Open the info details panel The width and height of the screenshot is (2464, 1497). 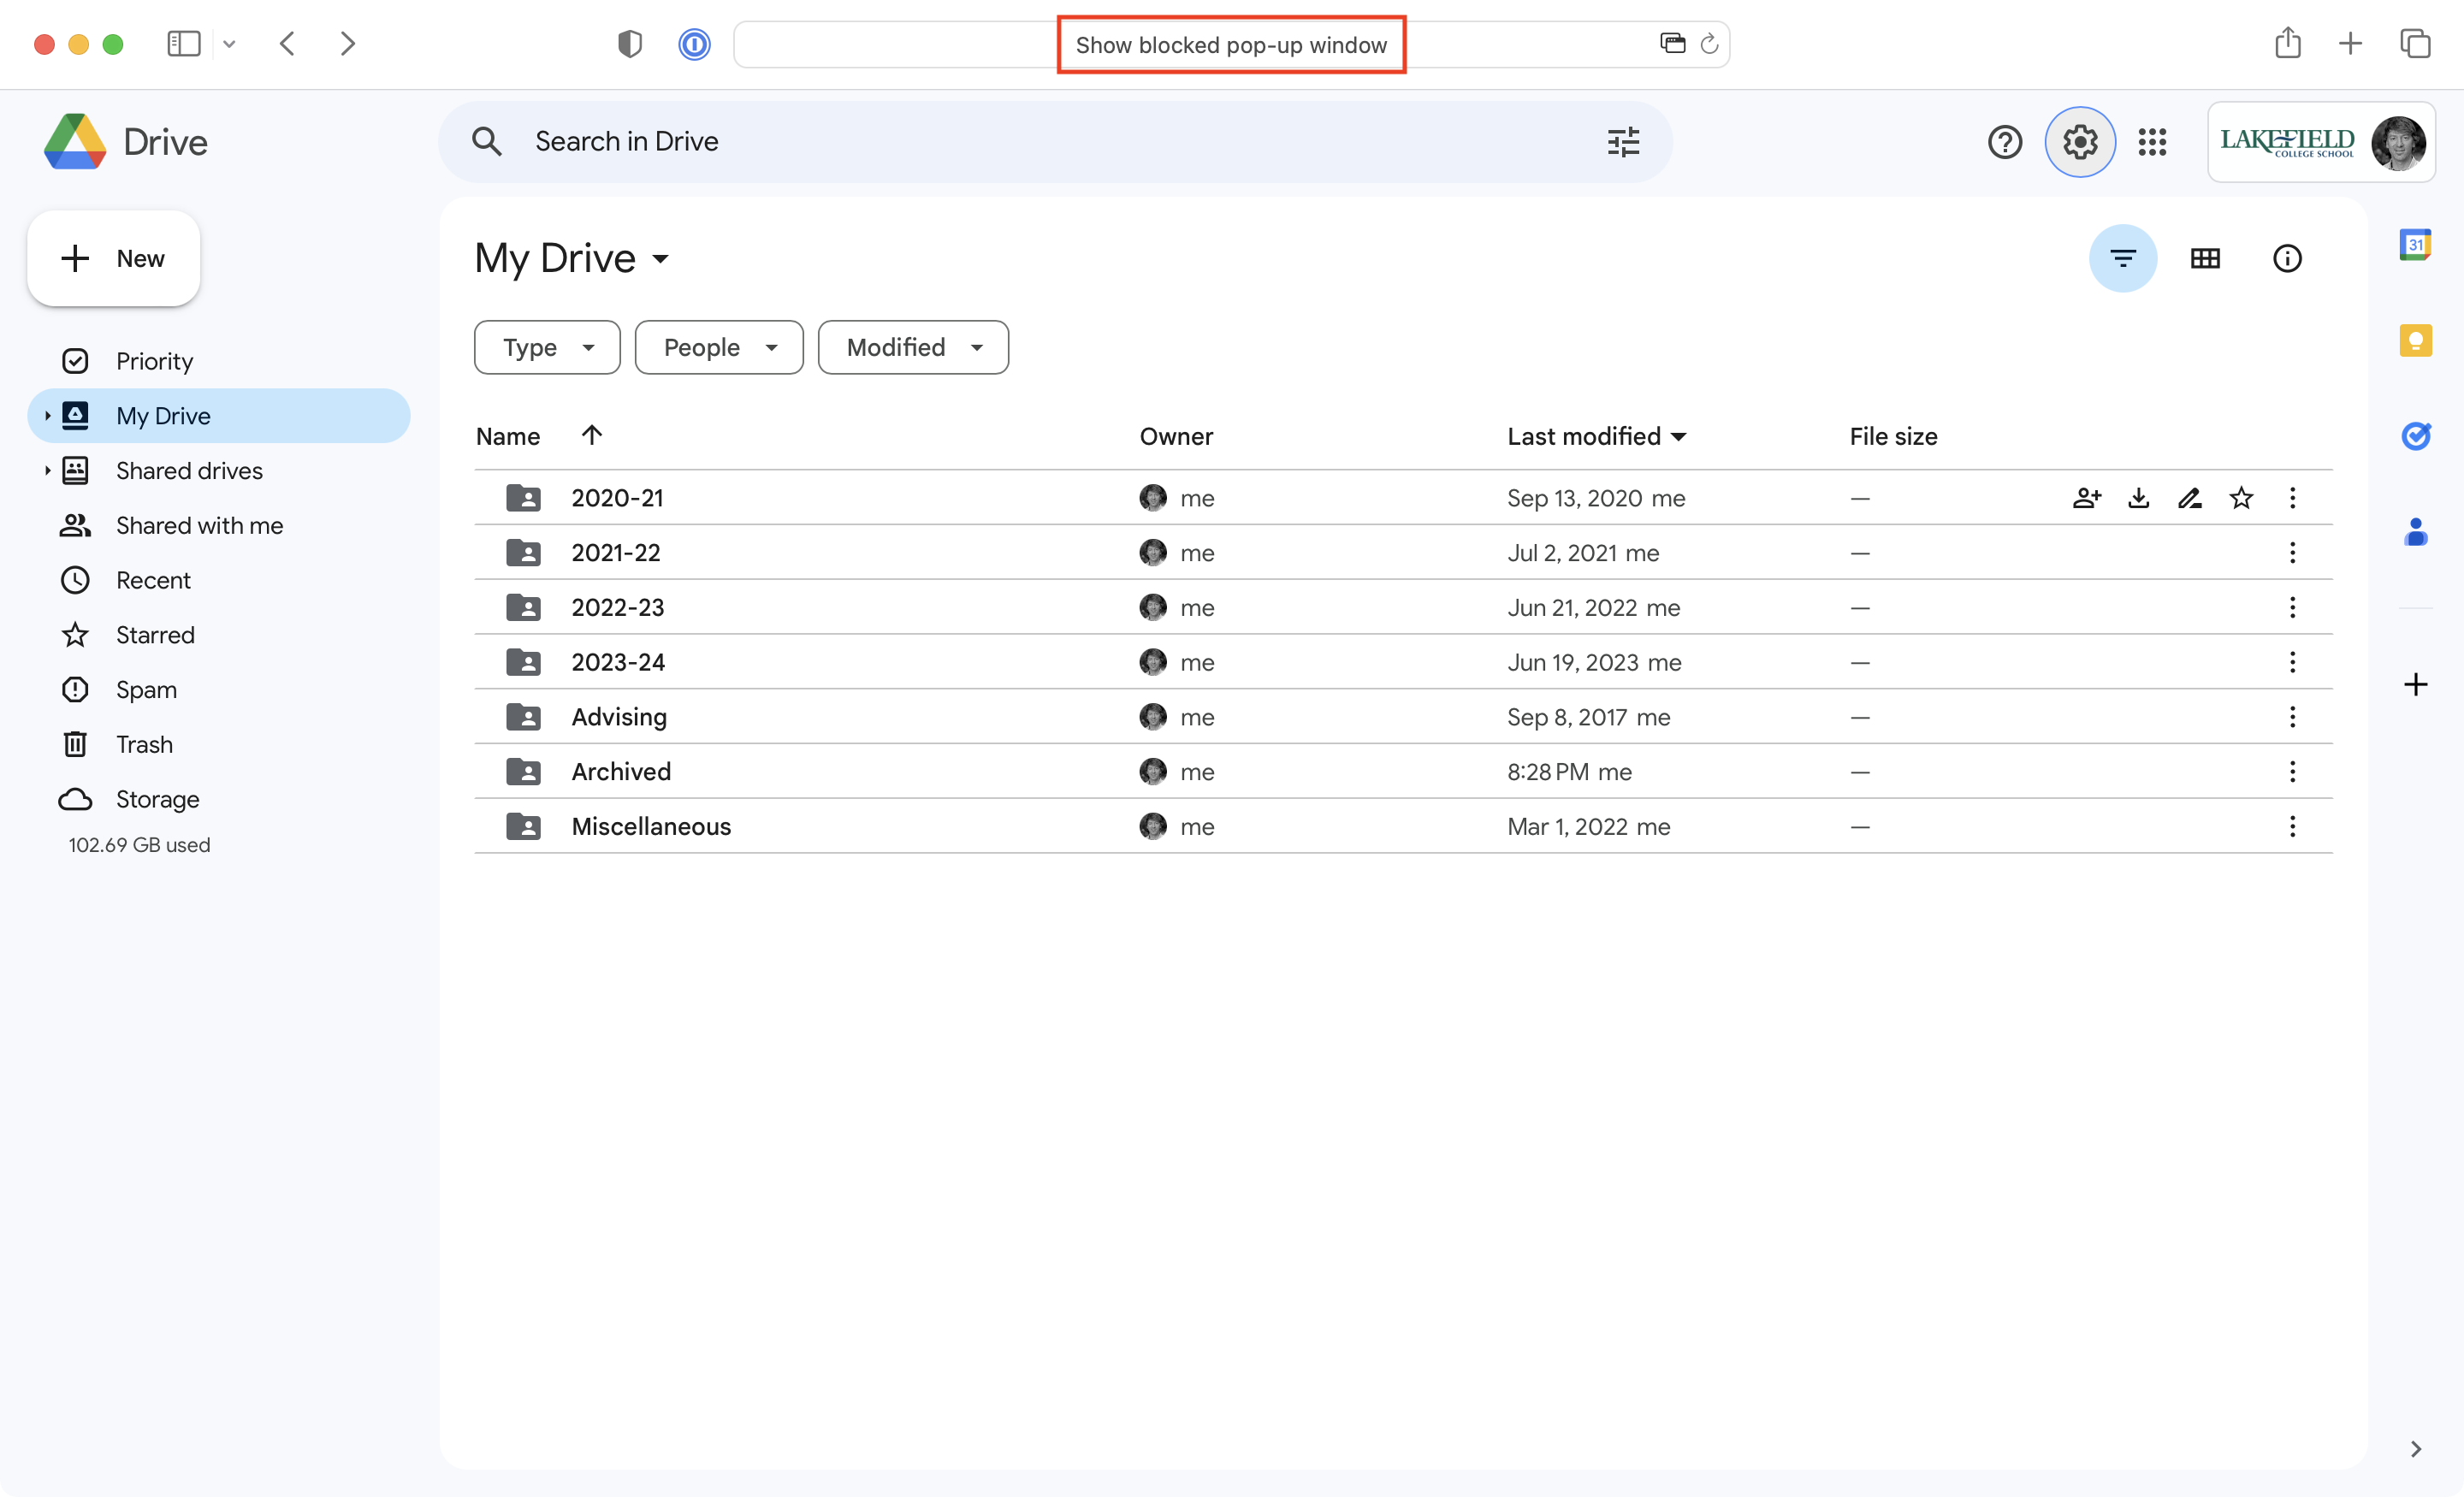2287,258
